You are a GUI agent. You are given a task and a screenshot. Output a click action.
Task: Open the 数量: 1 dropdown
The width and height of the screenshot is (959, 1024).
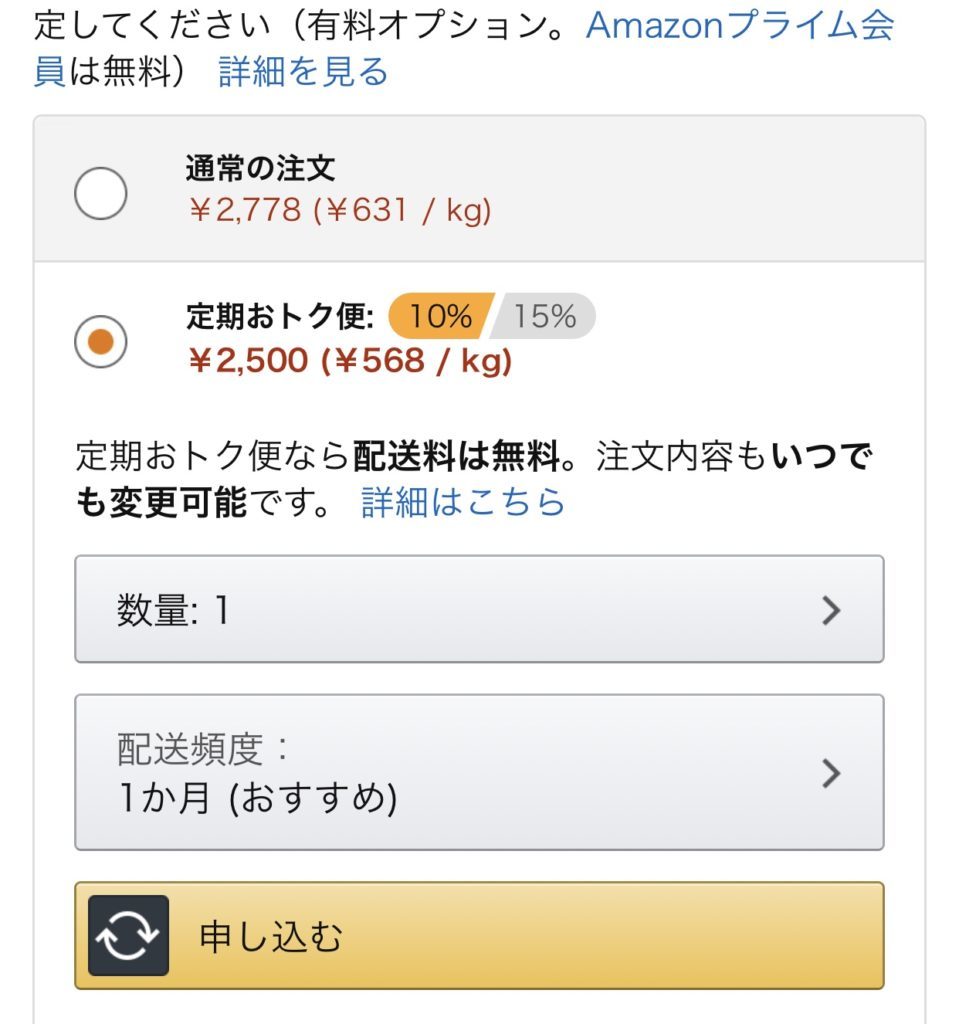[x=480, y=609]
